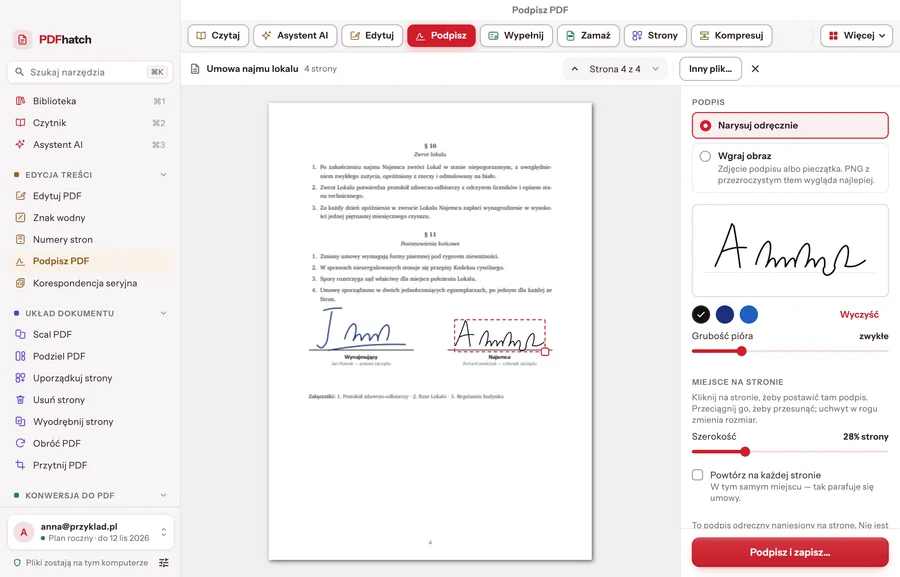The width and height of the screenshot is (900, 577).
Task: Collapse the Układ dokumentu section
Action: (x=164, y=313)
